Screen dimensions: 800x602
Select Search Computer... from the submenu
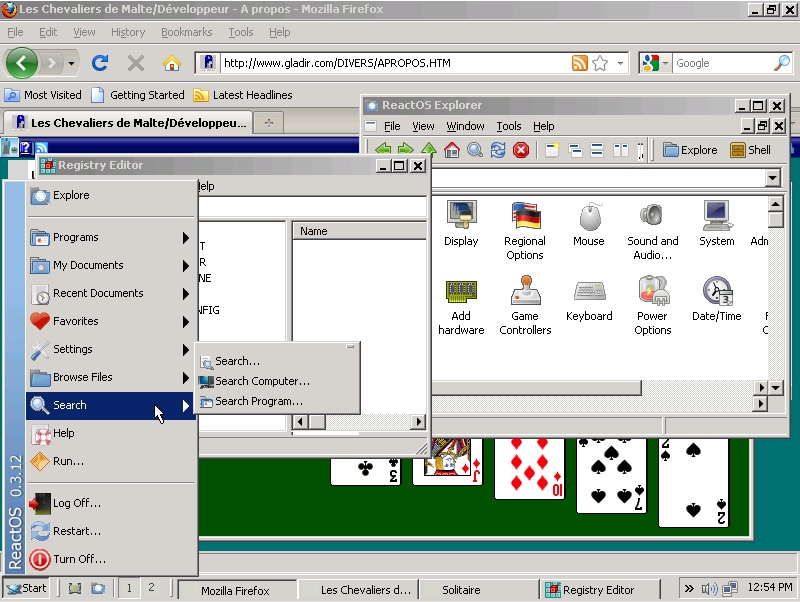pos(262,381)
